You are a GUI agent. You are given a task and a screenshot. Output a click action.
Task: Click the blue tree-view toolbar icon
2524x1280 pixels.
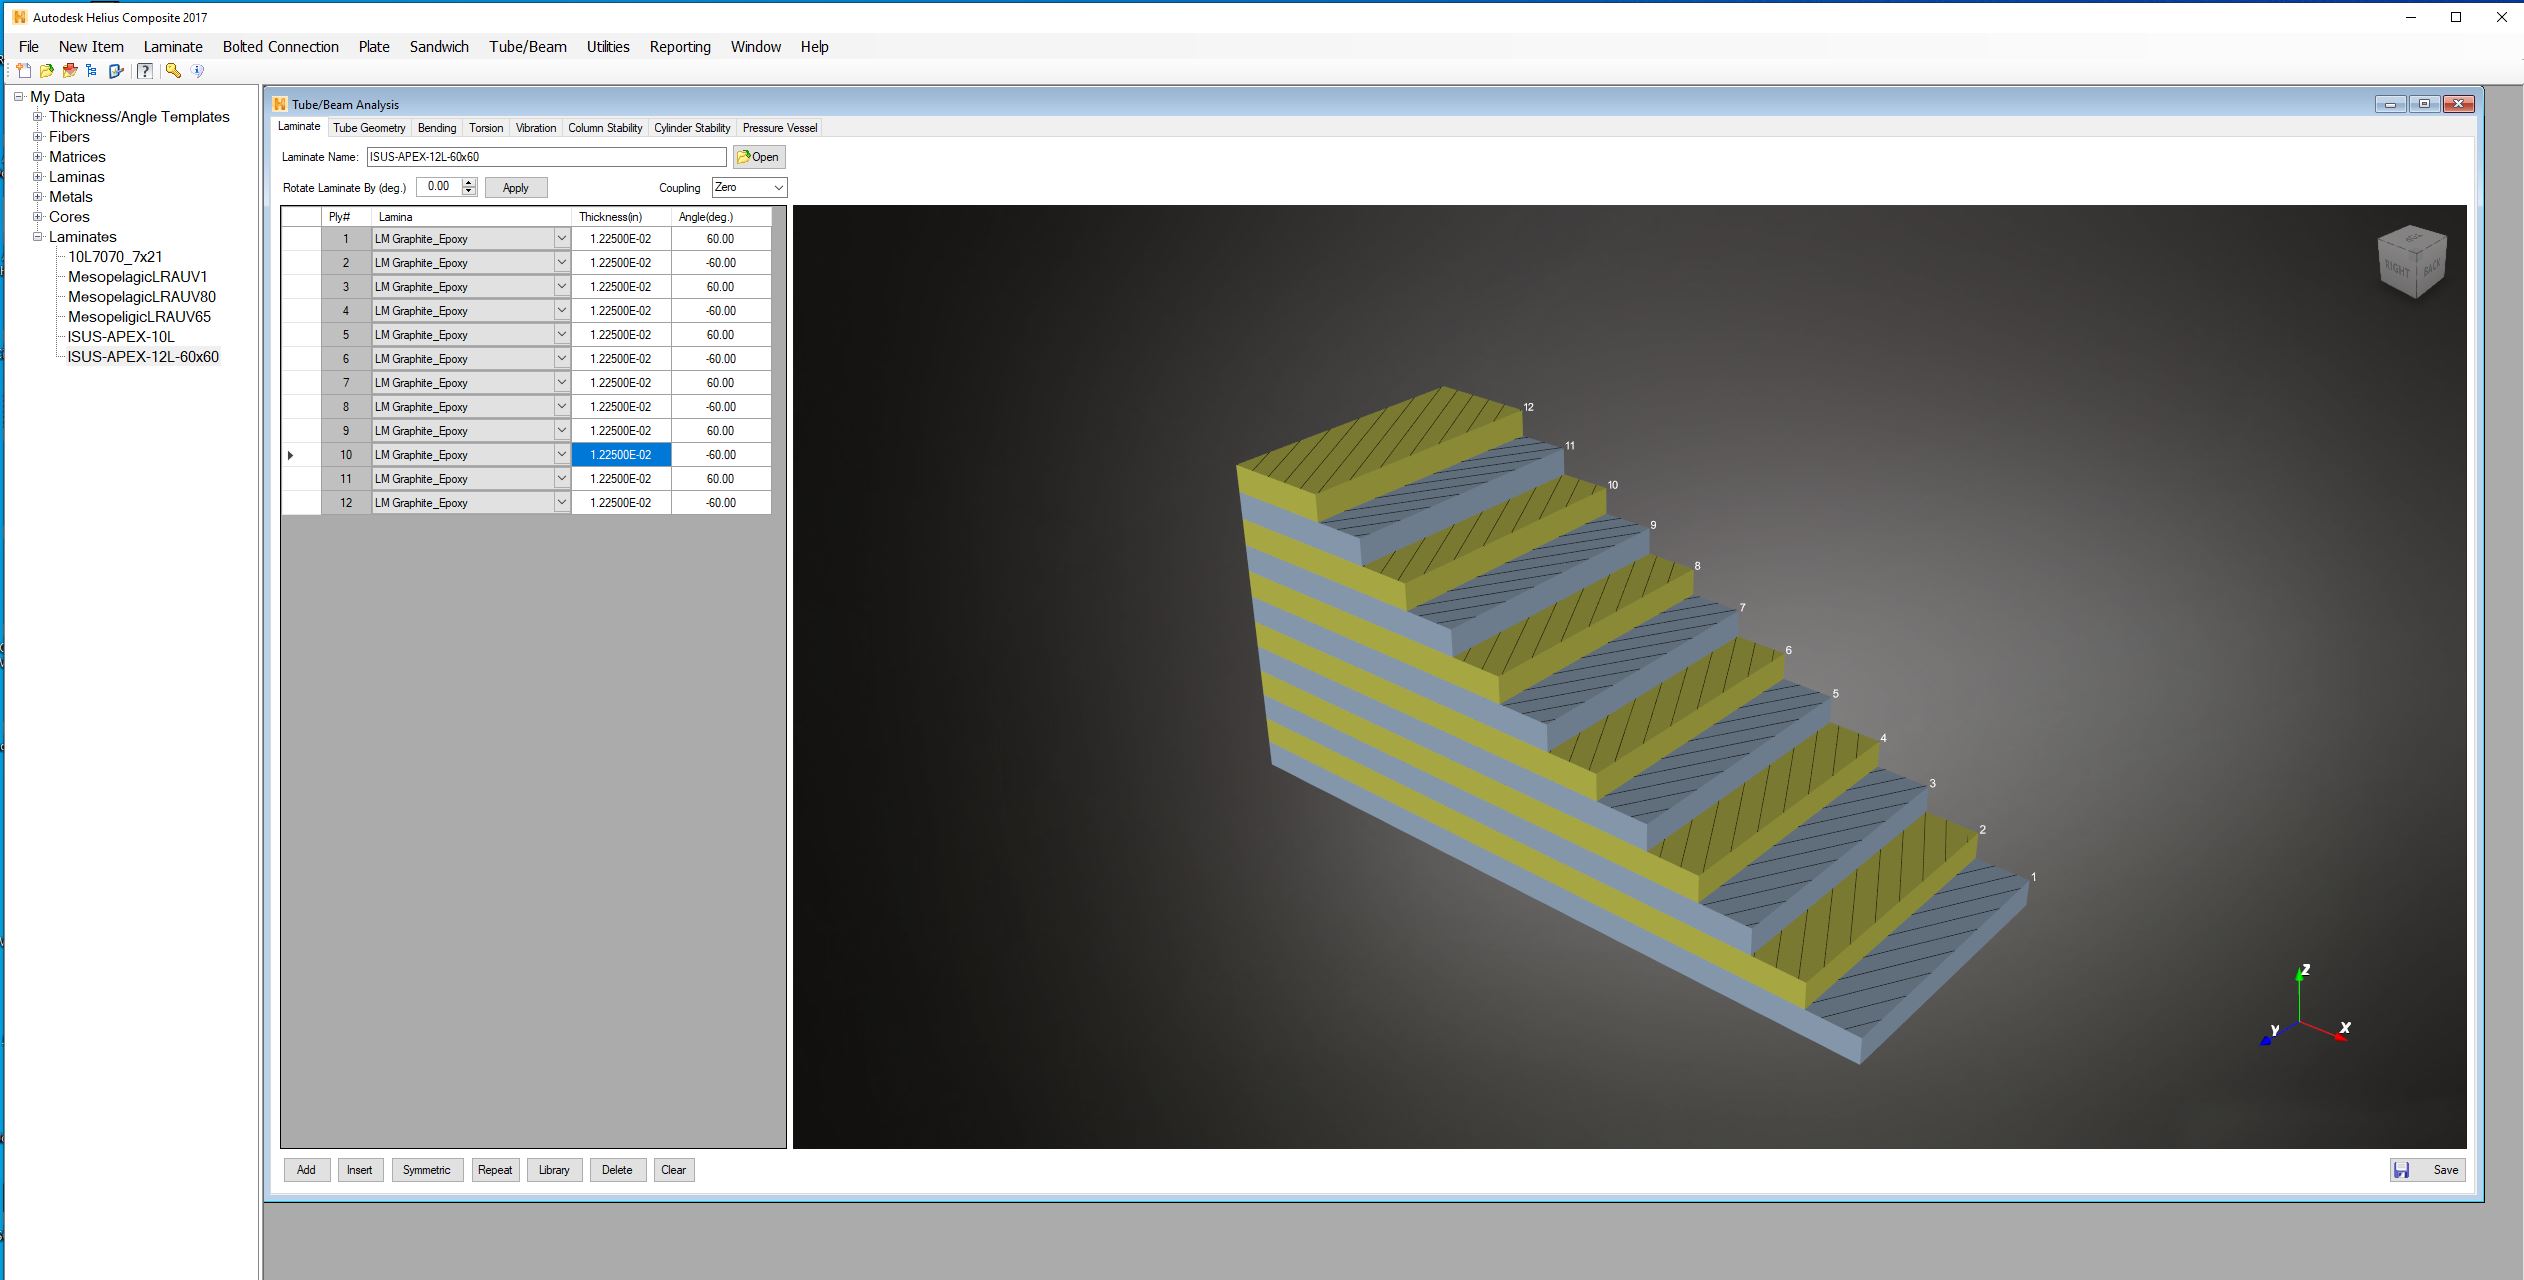pyautogui.click(x=92, y=71)
